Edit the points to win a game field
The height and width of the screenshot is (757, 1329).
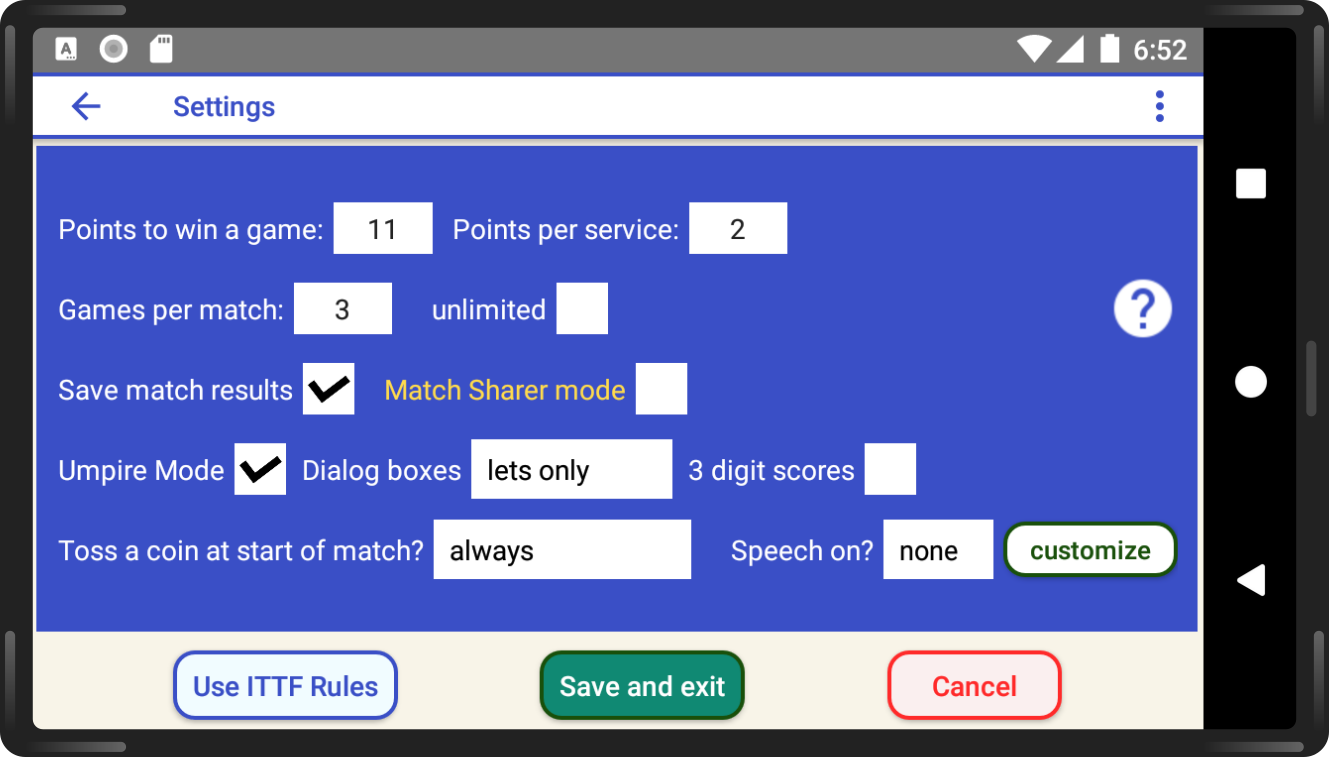point(383,228)
